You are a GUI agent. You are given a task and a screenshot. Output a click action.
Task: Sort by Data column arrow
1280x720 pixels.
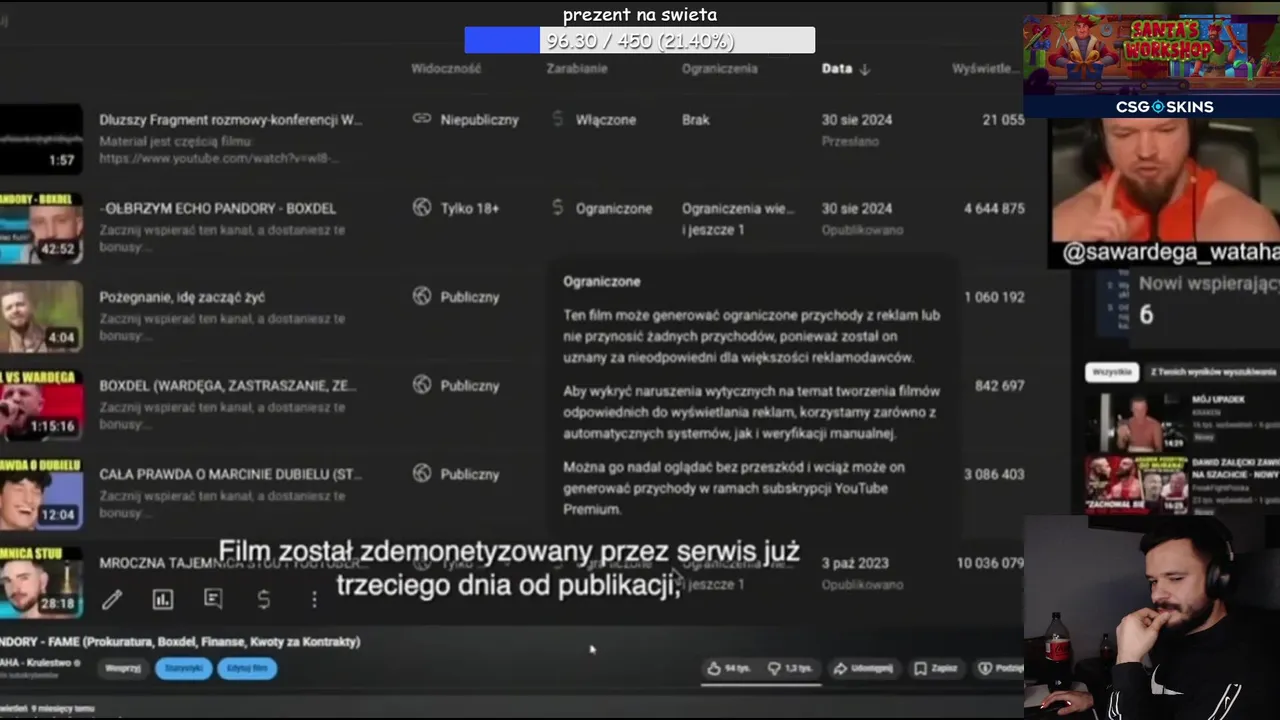[x=865, y=69]
